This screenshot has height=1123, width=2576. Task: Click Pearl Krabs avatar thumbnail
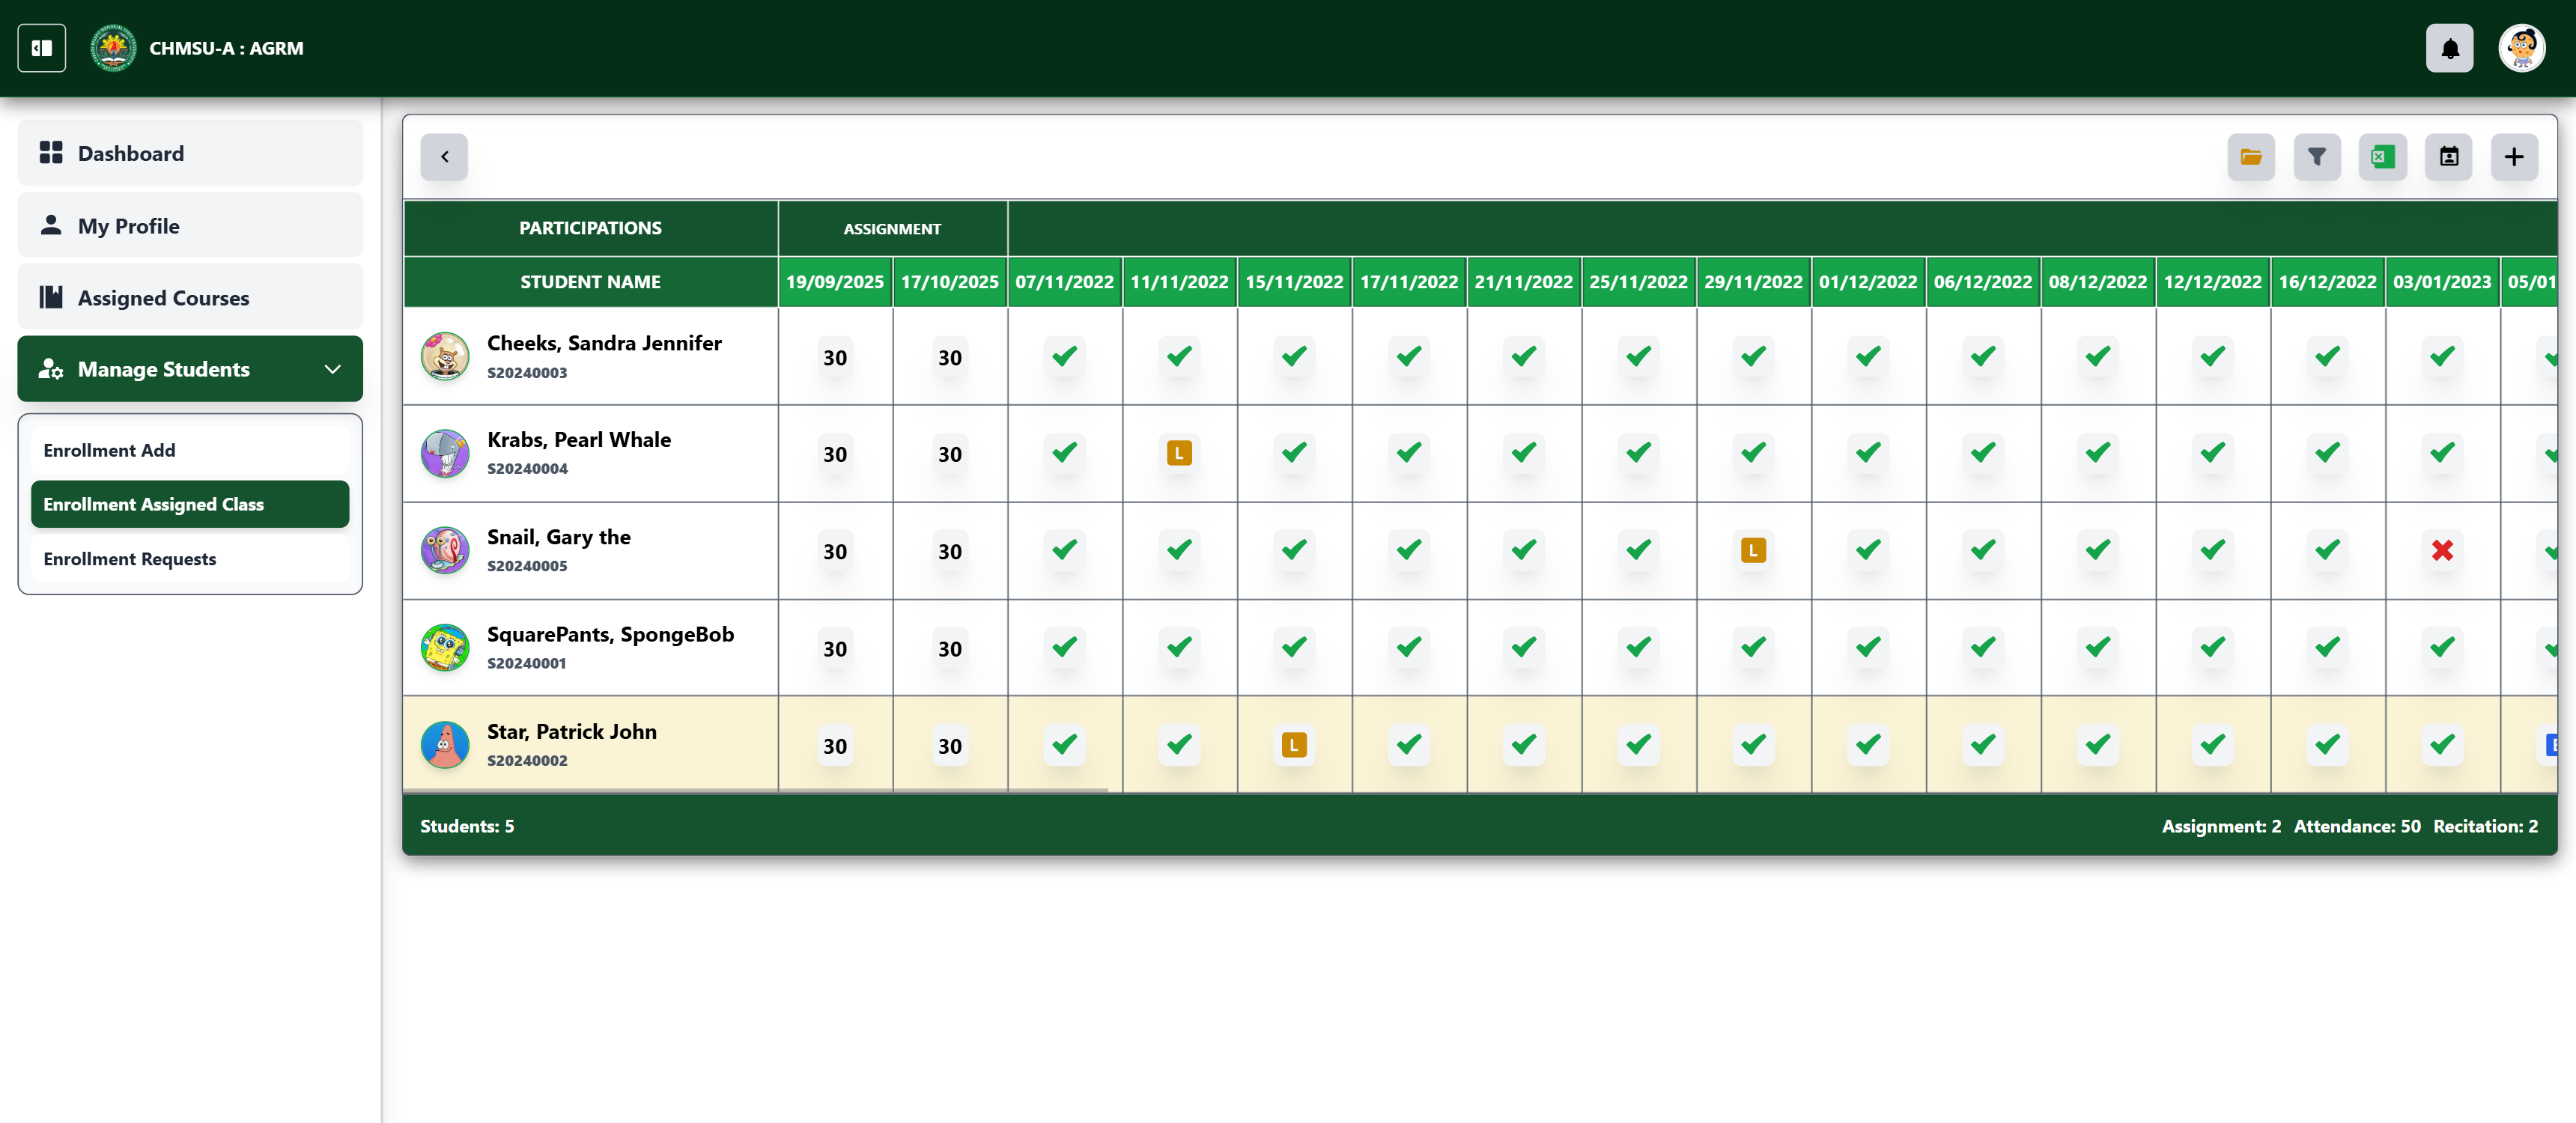pyautogui.click(x=445, y=453)
